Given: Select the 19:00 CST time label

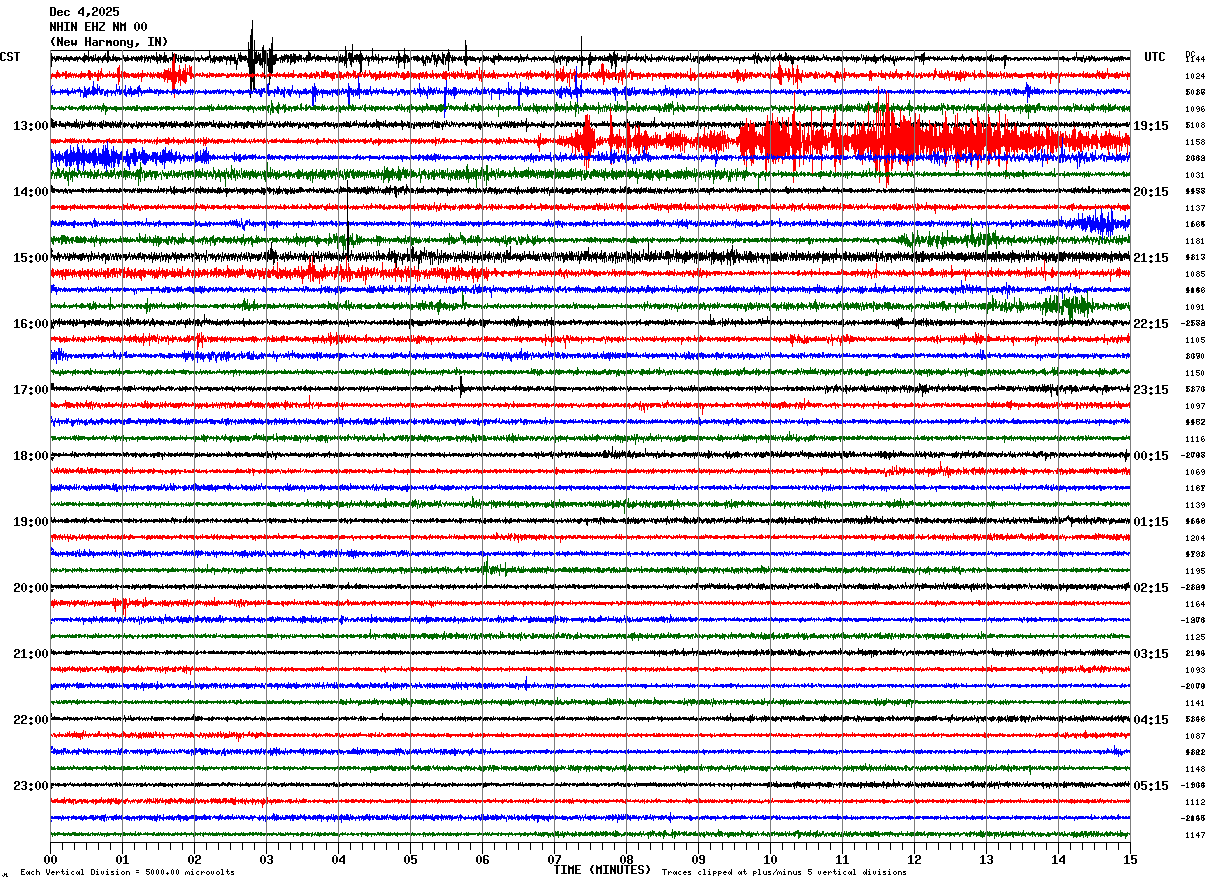Looking at the screenshot, I should pos(30,522).
